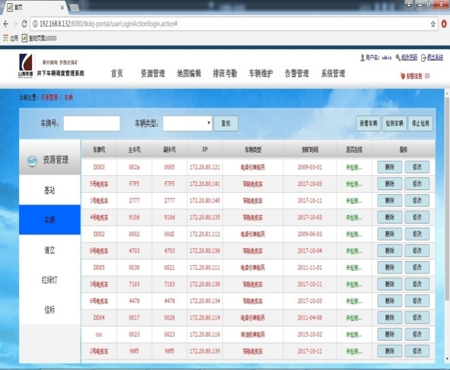Viewport: 450px width, 370px height.
Task: Open the 资源管理 menu in top navigation
Action: coord(153,73)
